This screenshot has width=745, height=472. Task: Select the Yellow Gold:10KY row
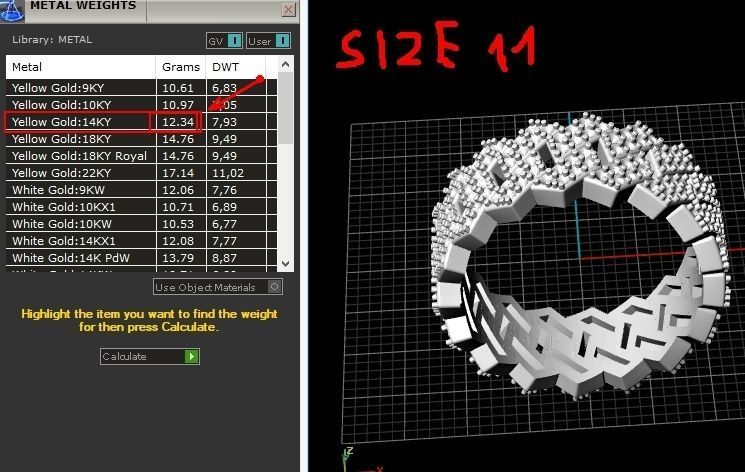click(141, 105)
